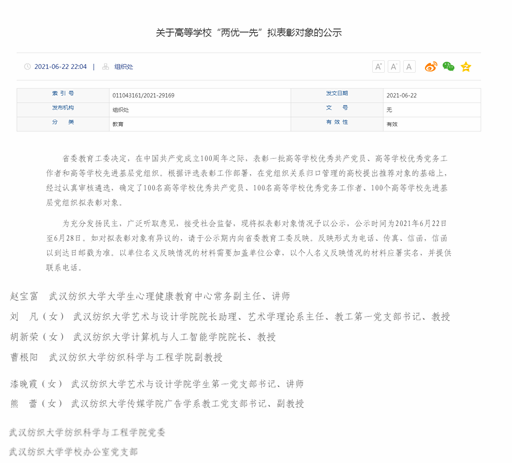Viewport: 512px width, 463px height.
Task: Click the 教育 category value
Action: coord(118,124)
